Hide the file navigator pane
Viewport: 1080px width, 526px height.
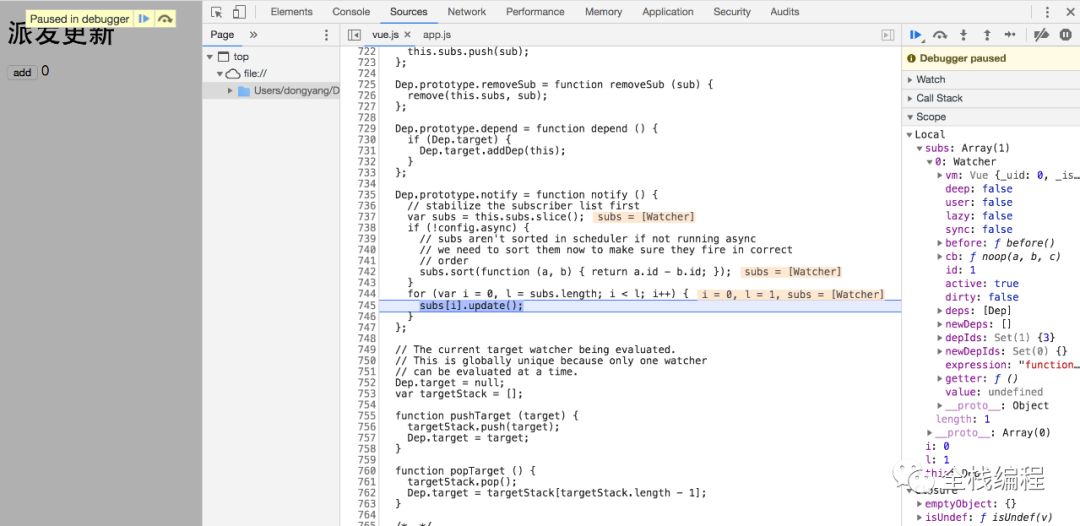click(354, 34)
